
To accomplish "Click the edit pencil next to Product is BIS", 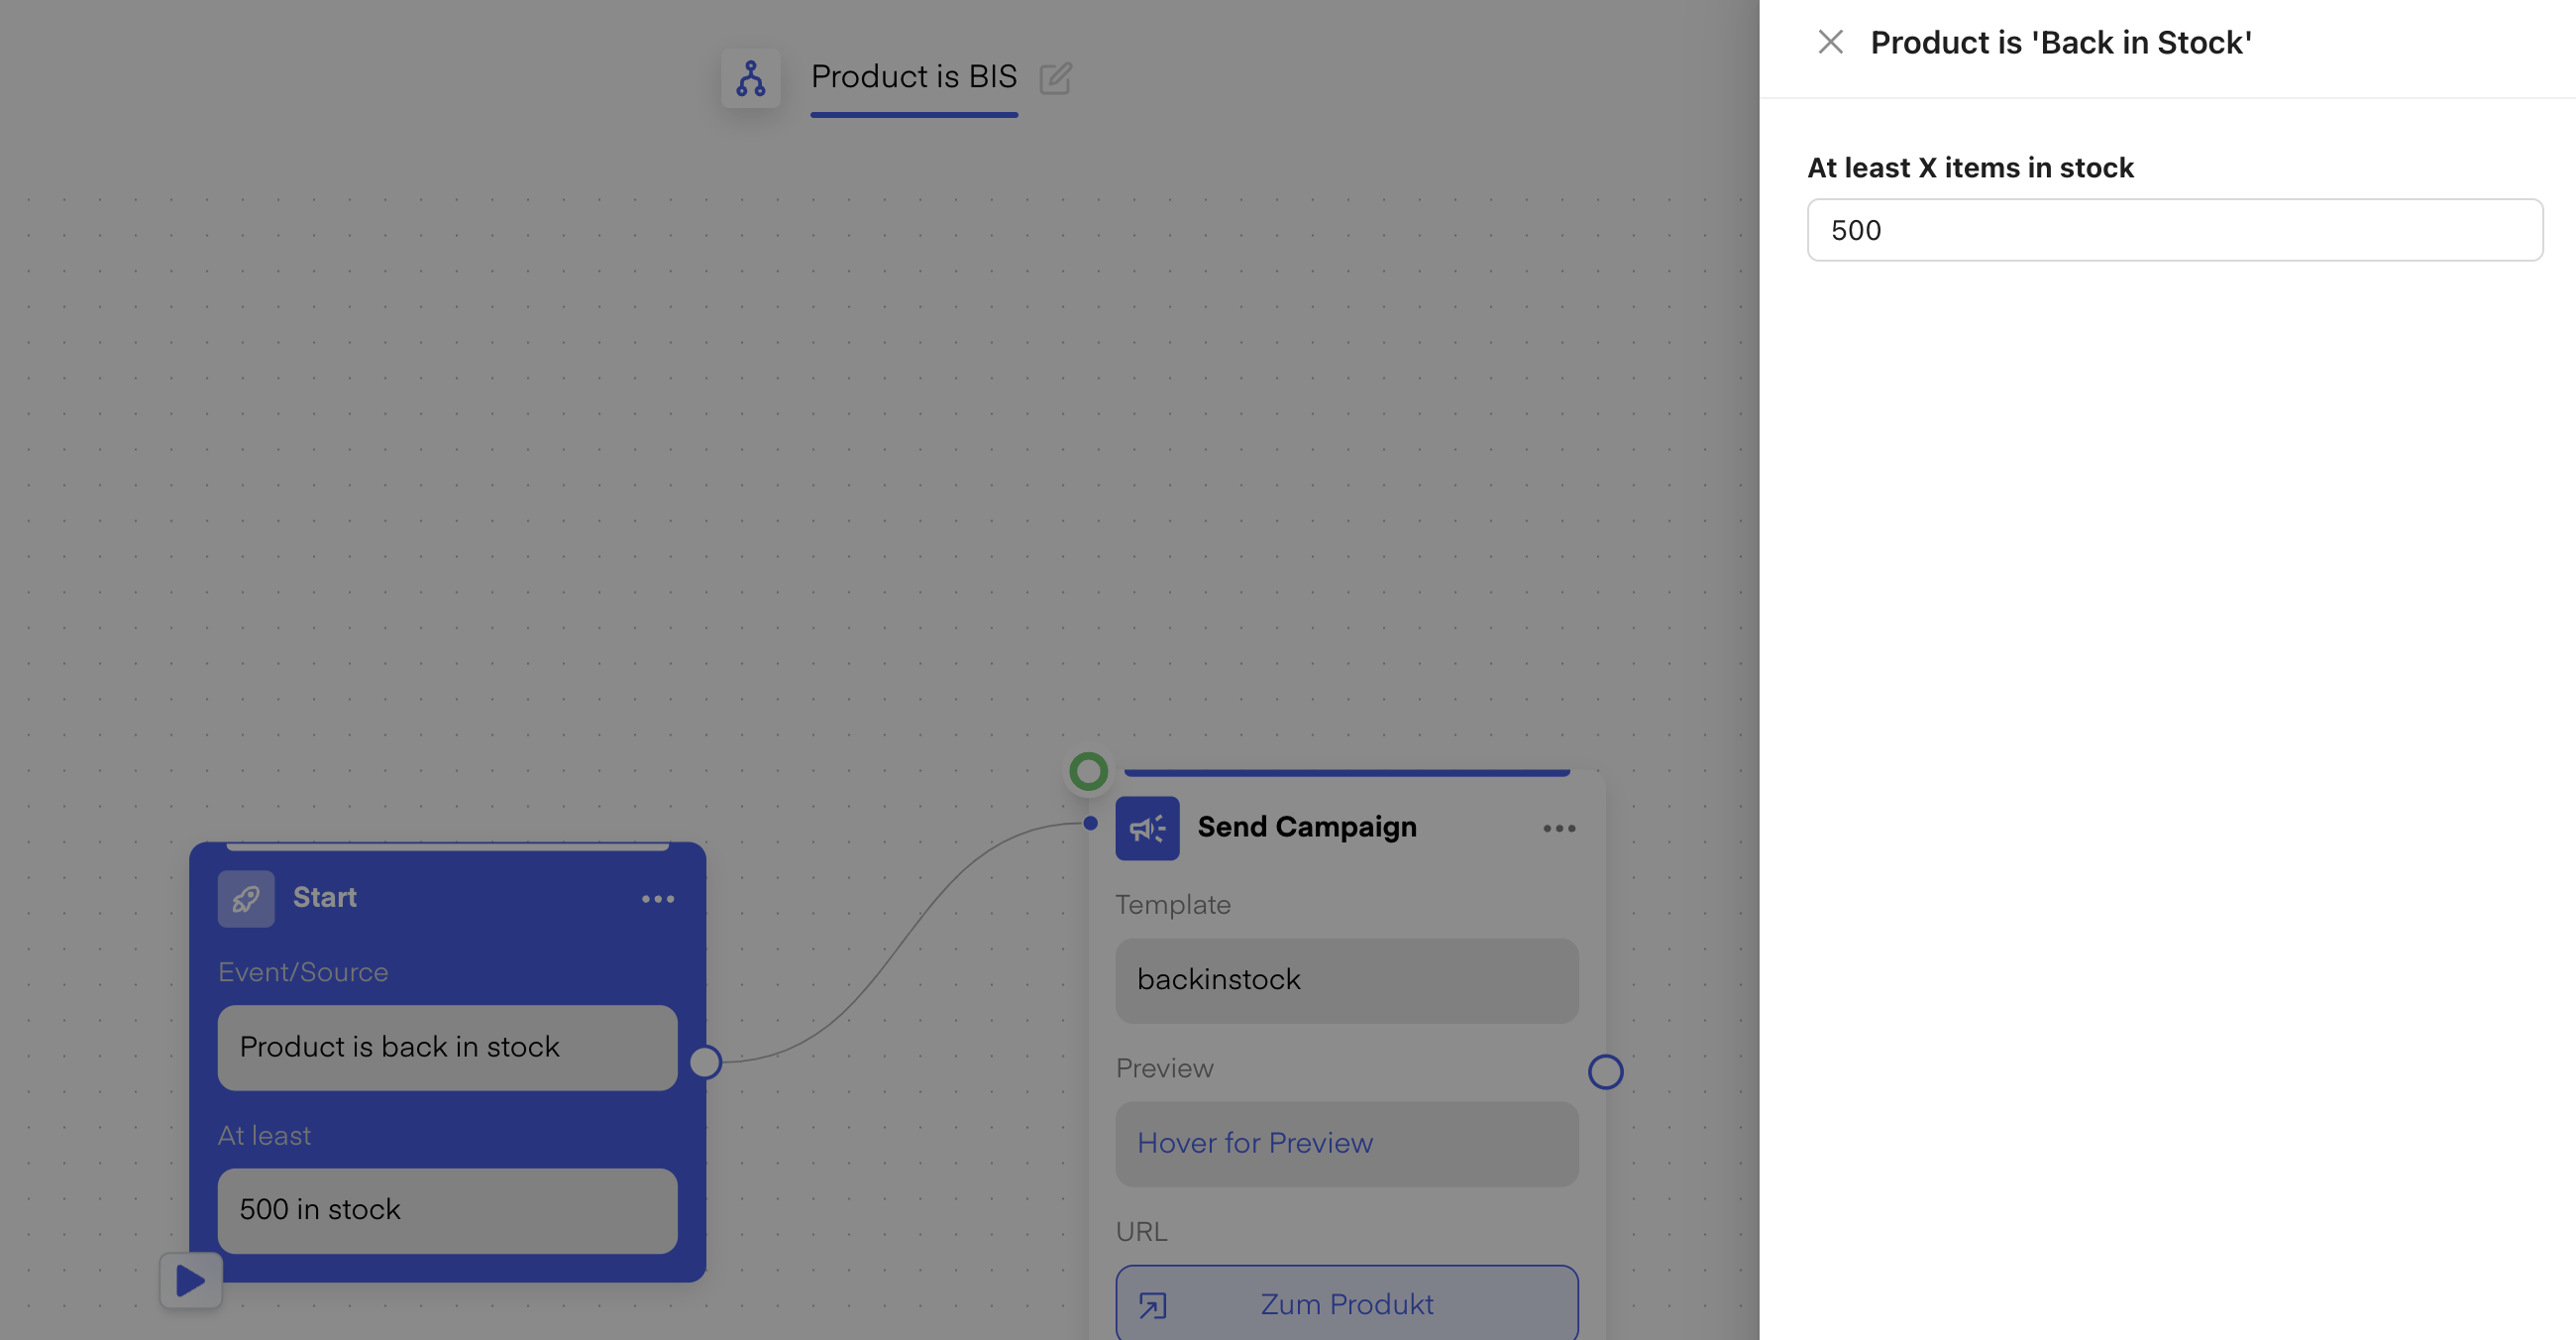I will tap(1055, 78).
